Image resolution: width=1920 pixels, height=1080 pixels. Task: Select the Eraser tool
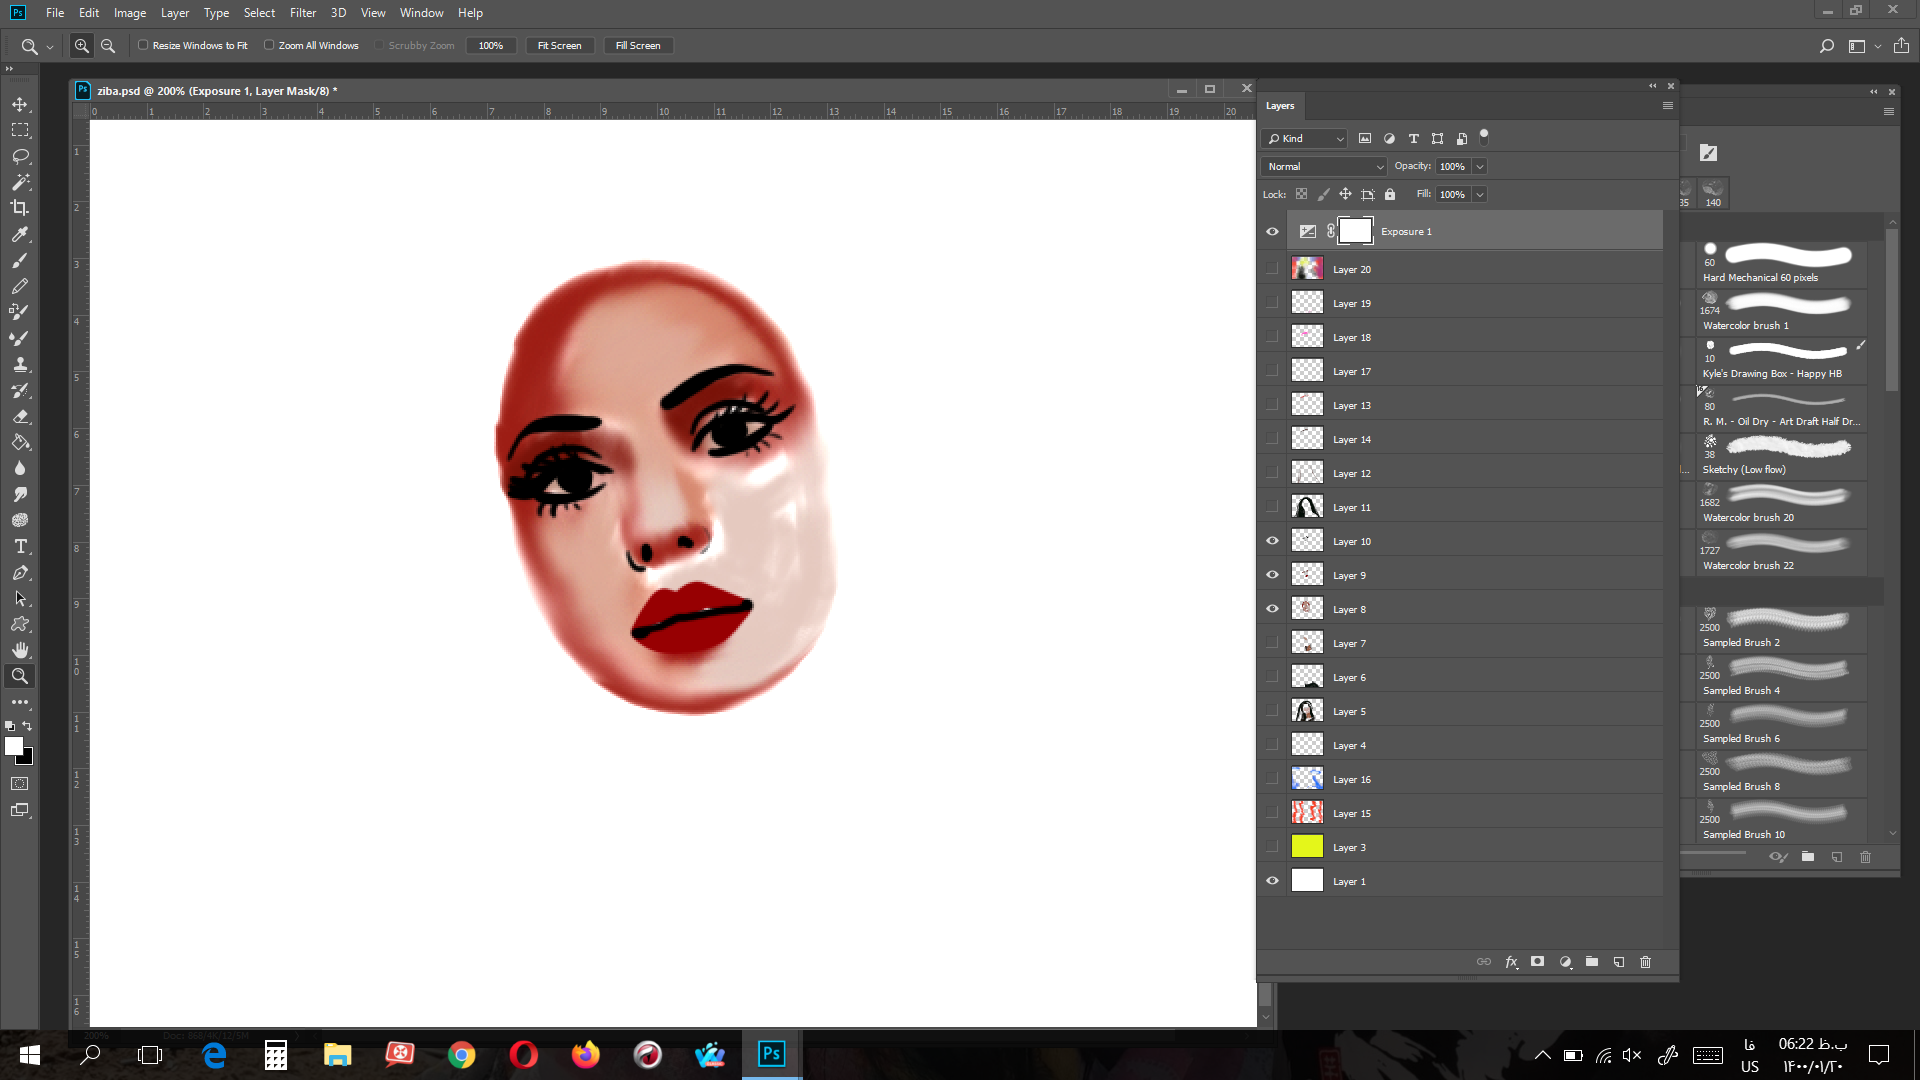[x=20, y=416]
